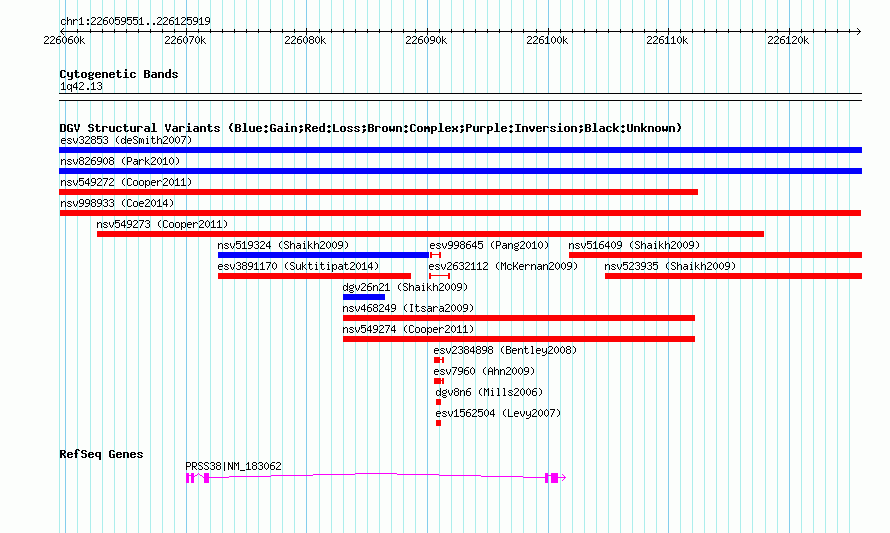Viewport: 890px width, 533px height.
Task: Select the small esv7960 red marker
Action: (439, 381)
